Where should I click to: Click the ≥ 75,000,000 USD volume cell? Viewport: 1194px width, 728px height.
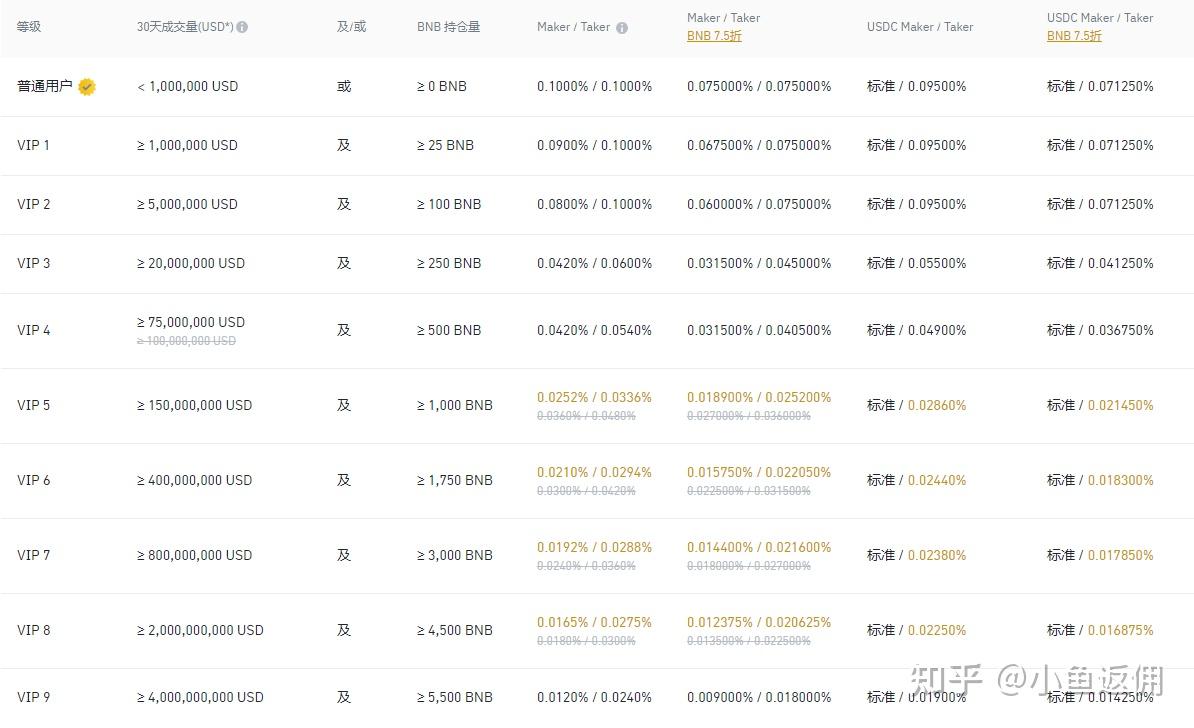click(x=191, y=322)
